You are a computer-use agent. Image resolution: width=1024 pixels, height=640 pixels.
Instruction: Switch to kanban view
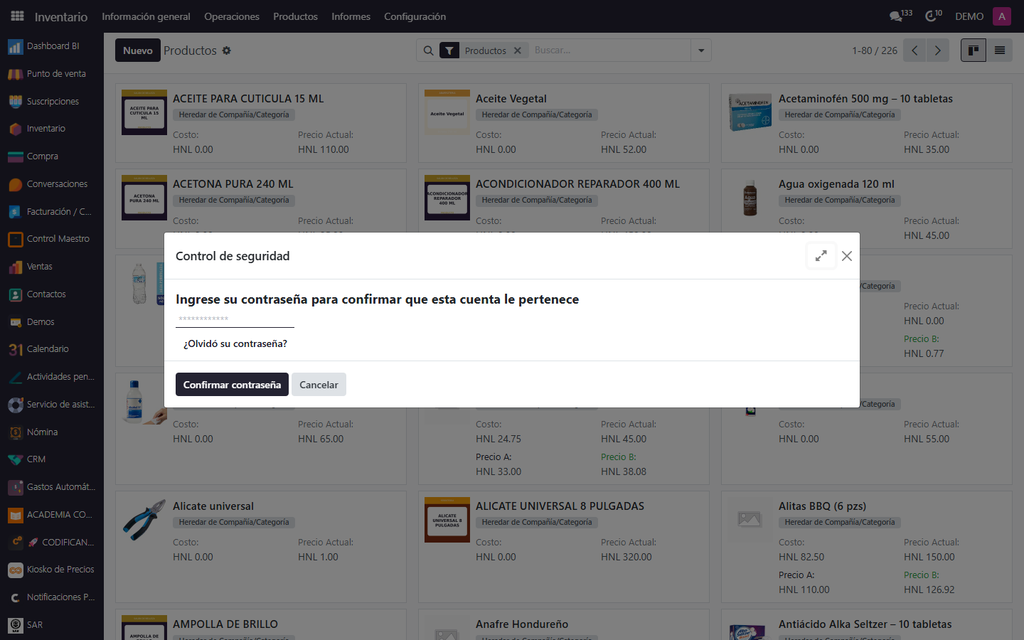point(973,50)
